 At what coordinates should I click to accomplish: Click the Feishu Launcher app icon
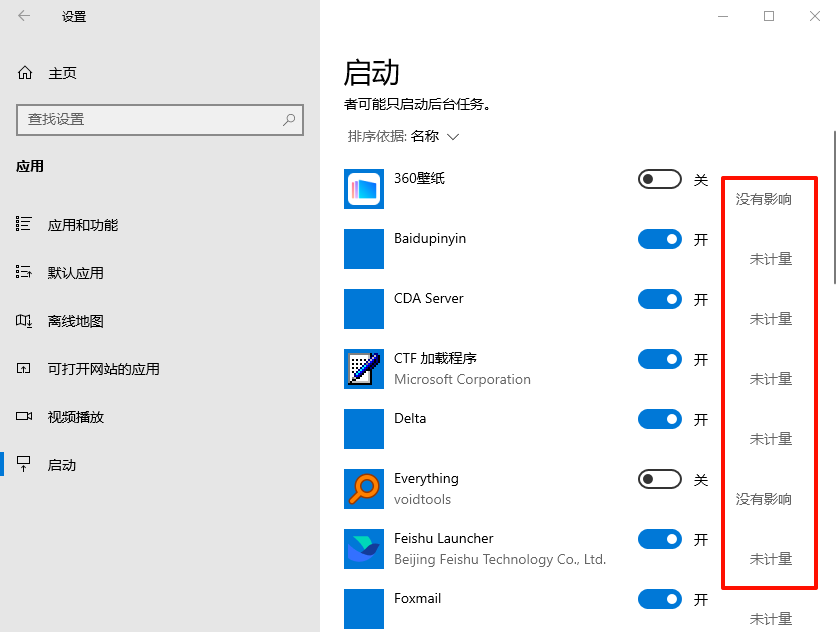(363, 548)
